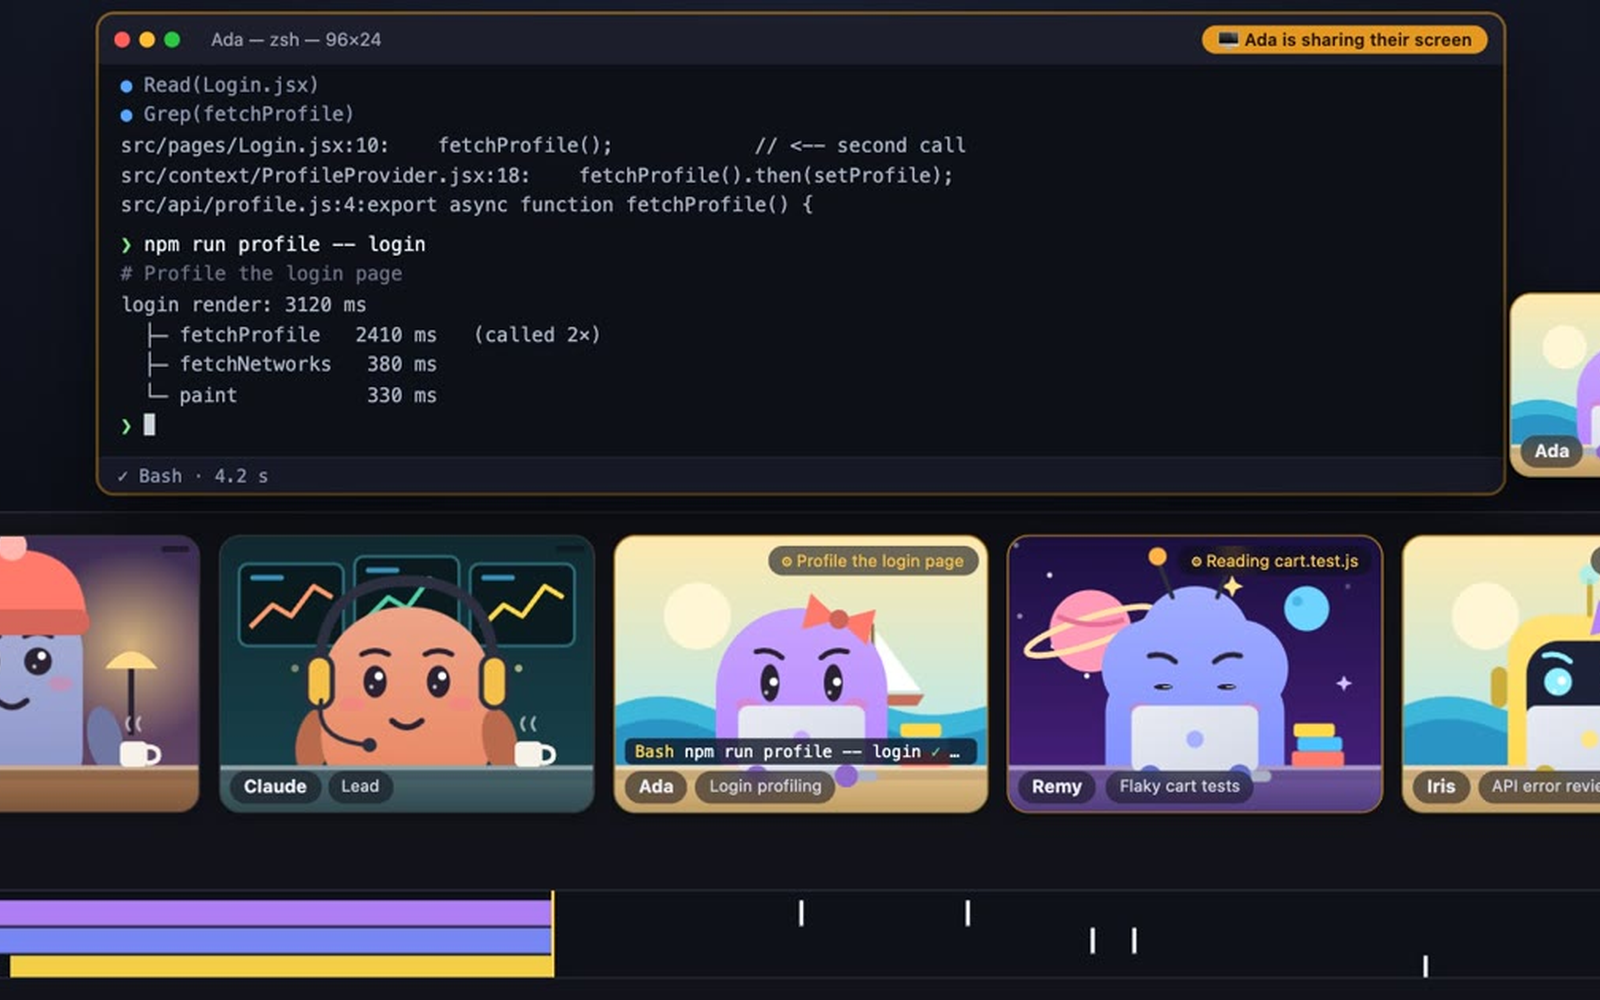
Task: Click the "Remy" name label
Action: point(1057,787)
